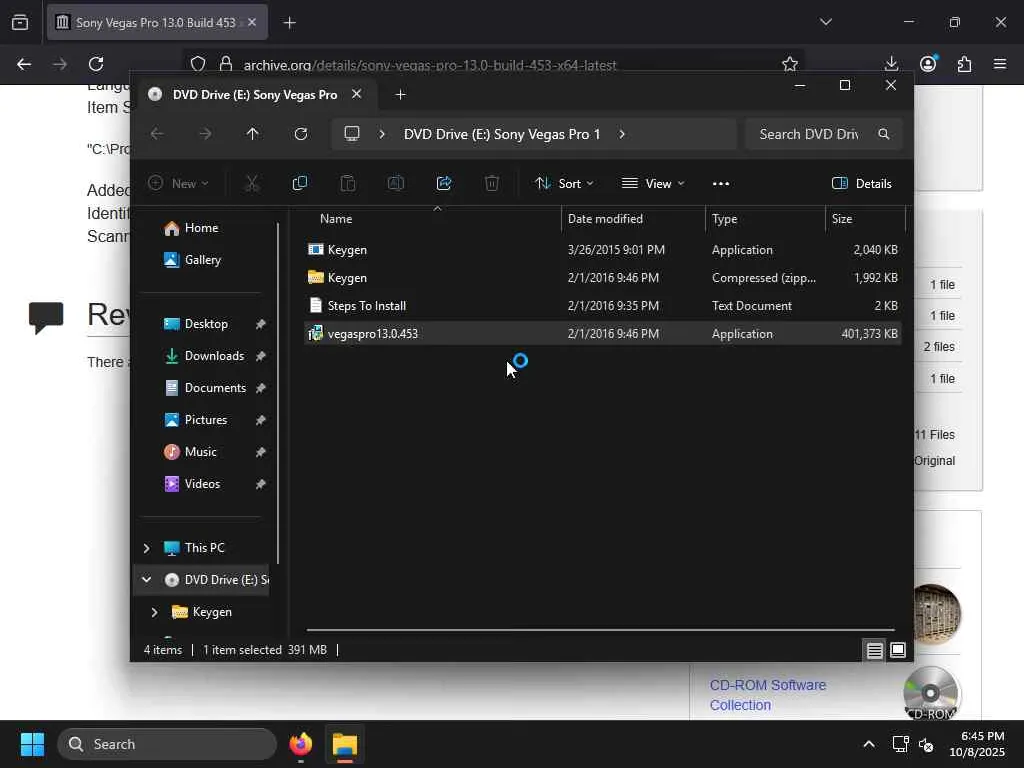Click the This PC monitor icon in address bar
The image size is (1024, 768).
click(352, 134)
